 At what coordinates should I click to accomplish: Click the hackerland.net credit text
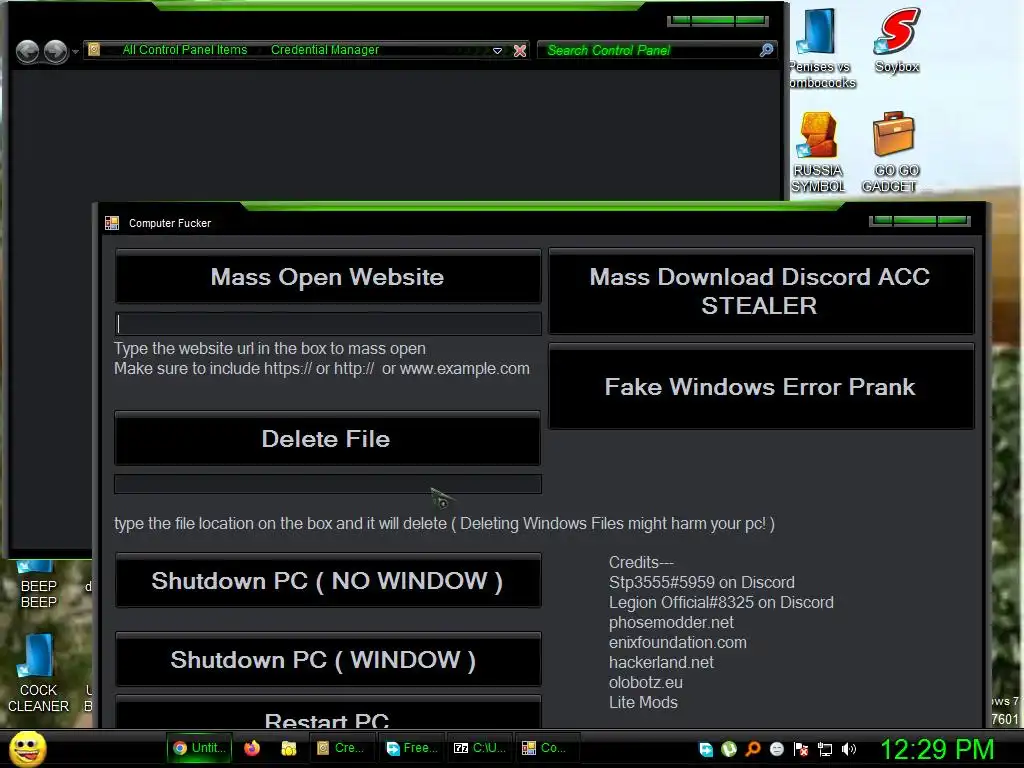(x=662, y=662)
